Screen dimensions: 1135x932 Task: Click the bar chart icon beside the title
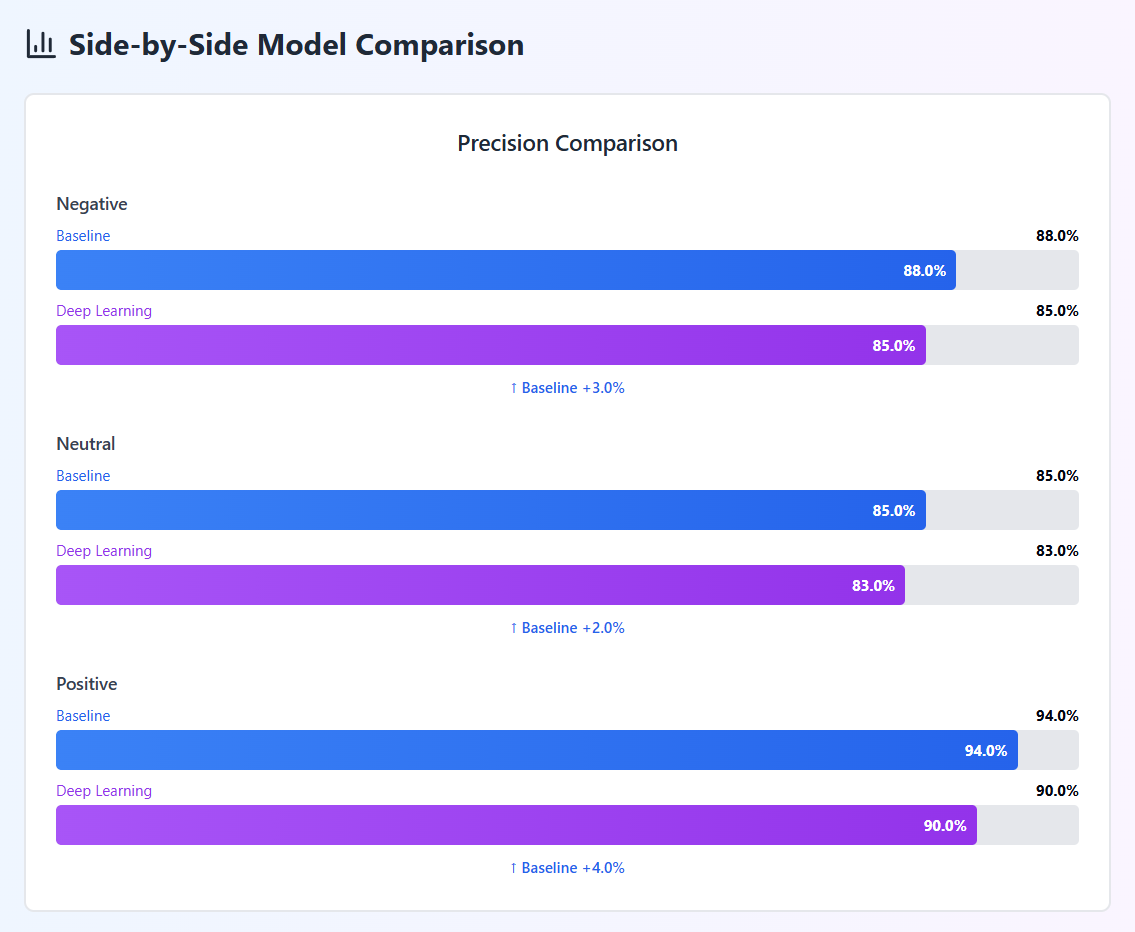tap(41, 44)
